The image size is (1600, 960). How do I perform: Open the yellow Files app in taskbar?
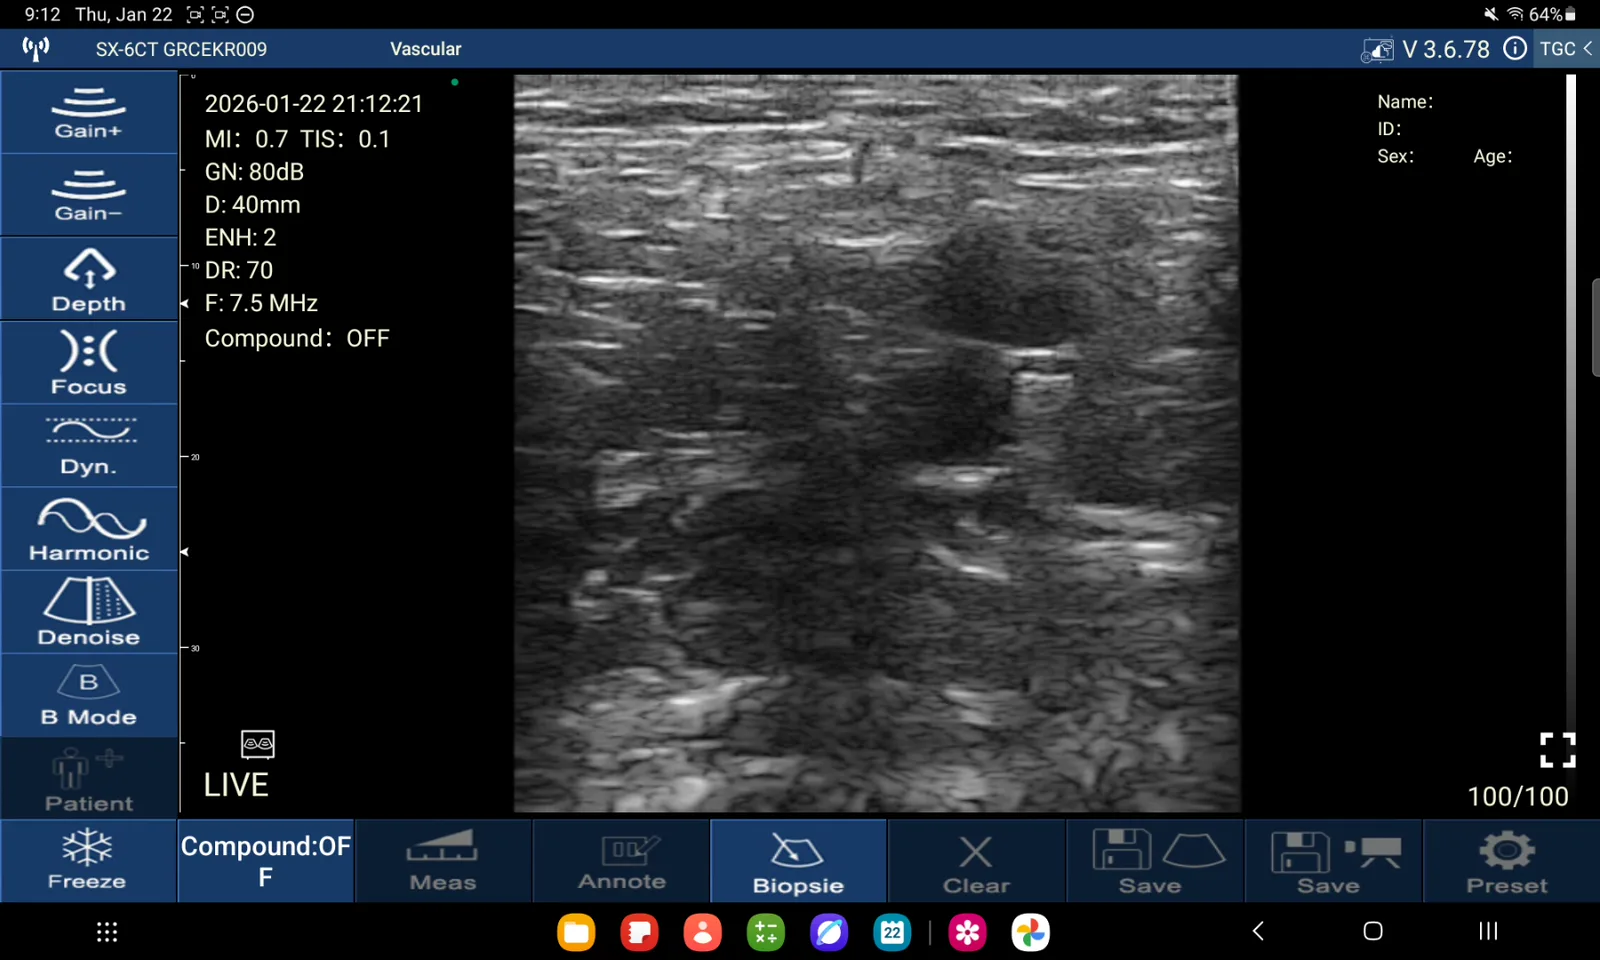coord(576,932)
